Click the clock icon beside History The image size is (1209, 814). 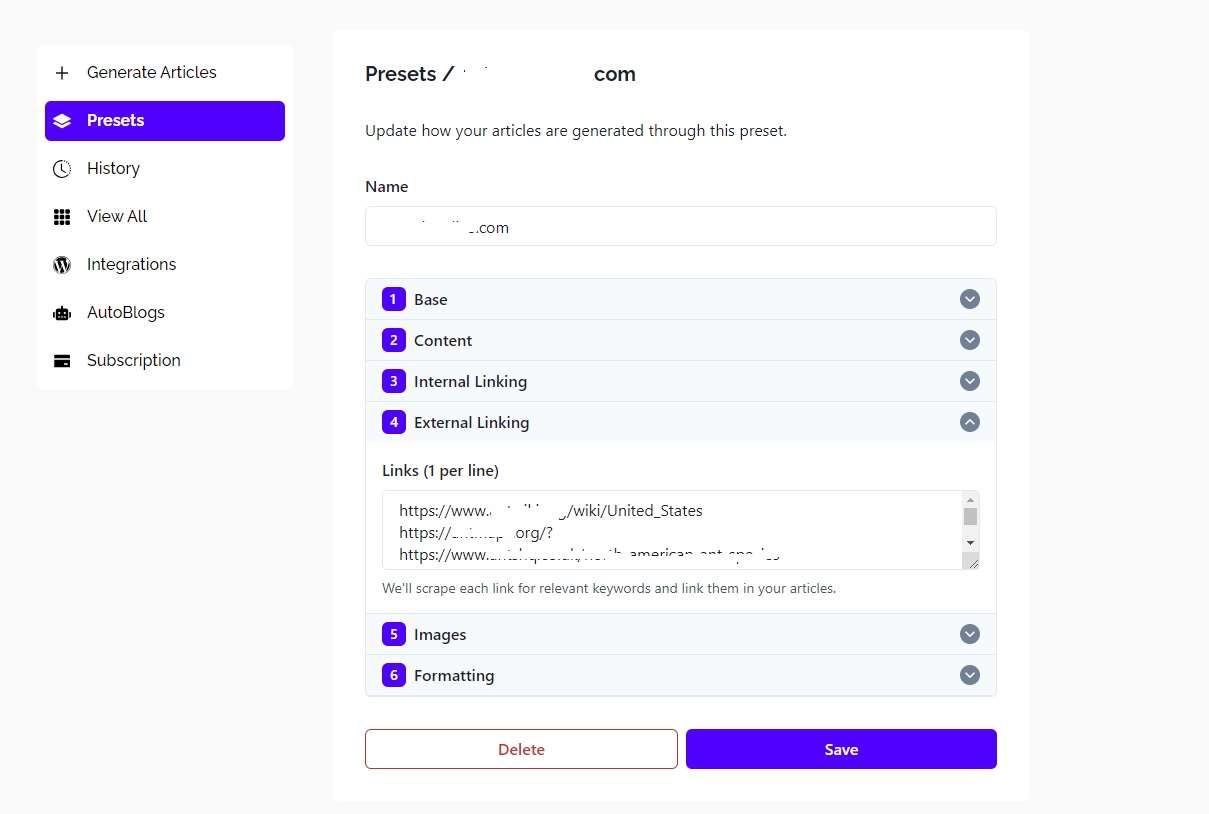[62, 169]
